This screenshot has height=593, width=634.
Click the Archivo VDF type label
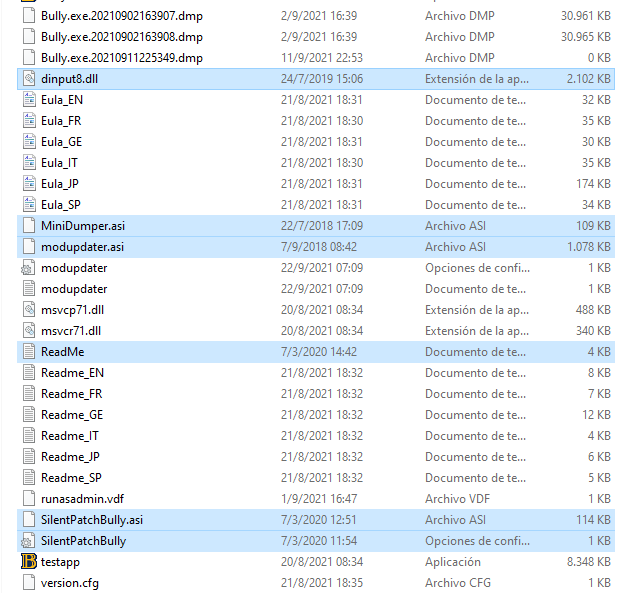(457, 499)
